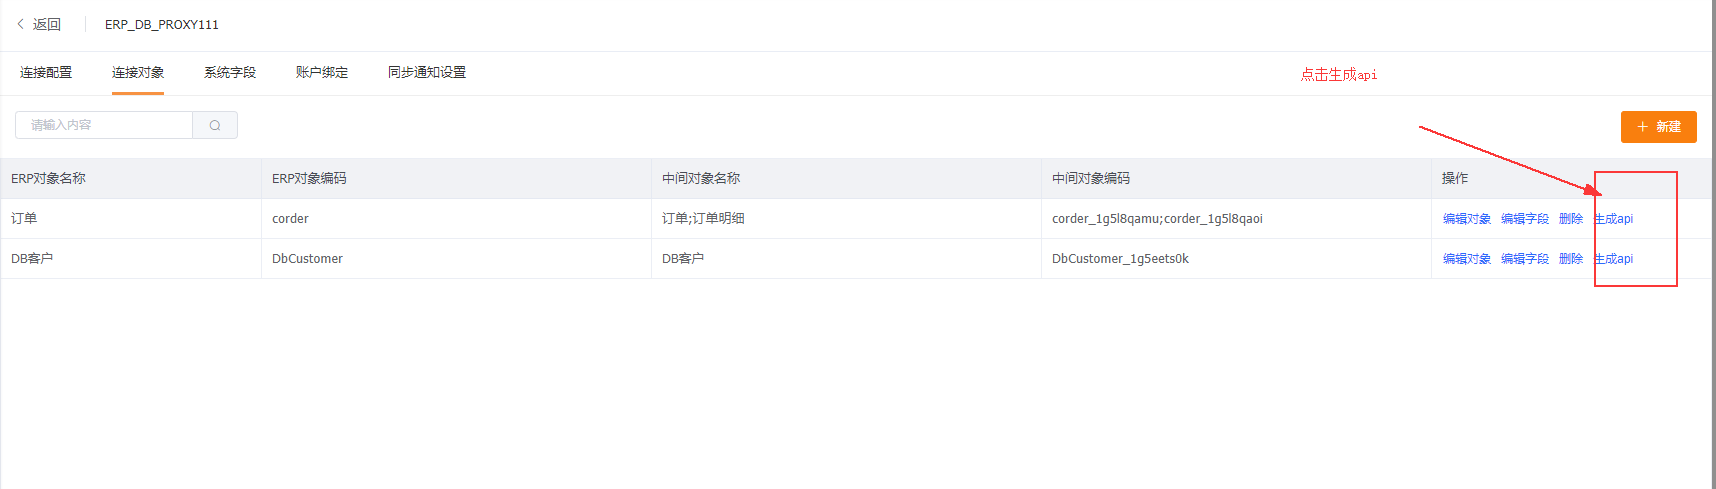
Task: Open the 账户绑定 tab
Action: point(322,72)
